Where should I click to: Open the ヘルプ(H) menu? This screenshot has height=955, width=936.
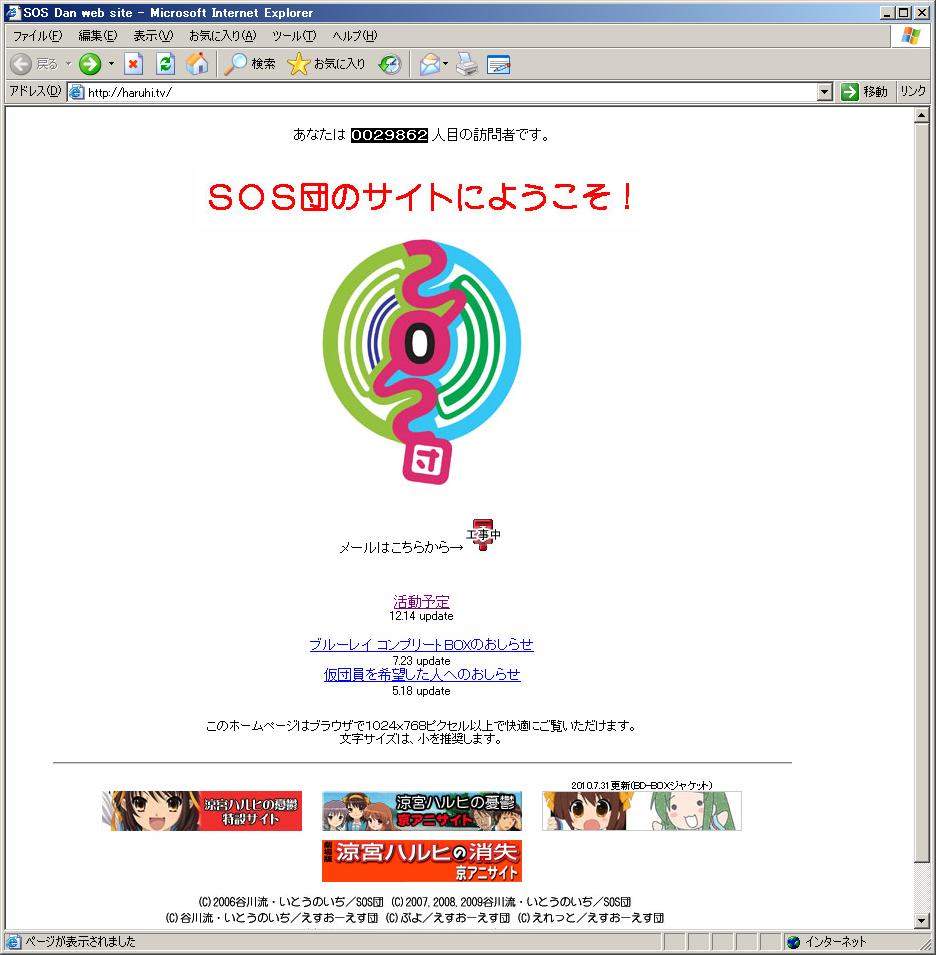354,36
